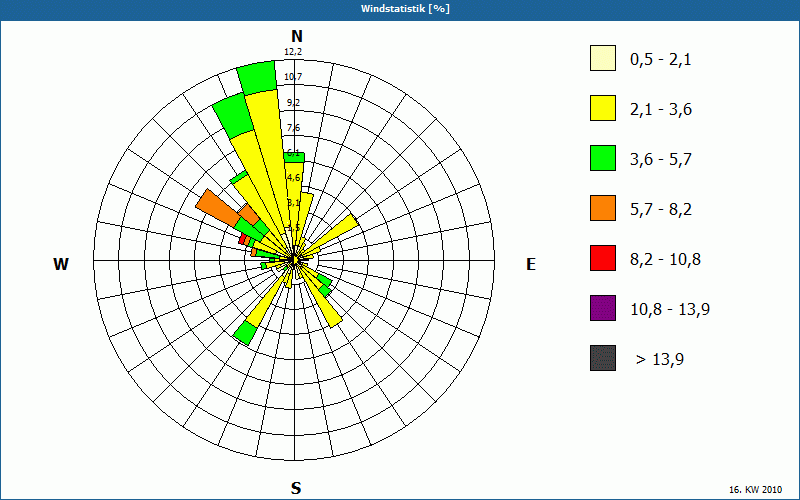Click the N compass label
Screen dimensions: 800x500
(297, 36)
